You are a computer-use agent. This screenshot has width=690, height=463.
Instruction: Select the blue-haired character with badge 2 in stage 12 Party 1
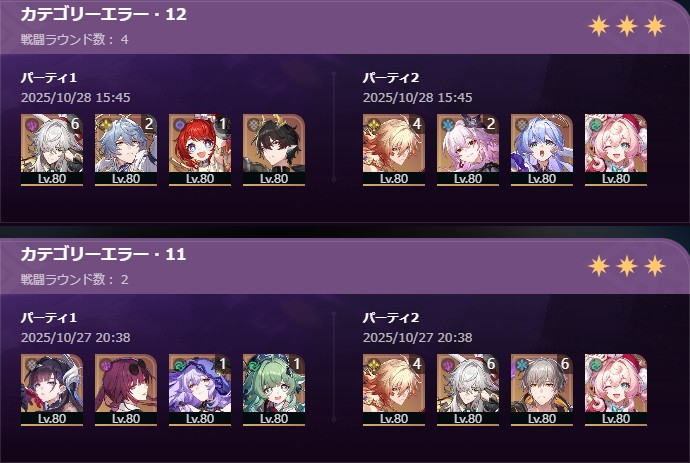point(126,150)
